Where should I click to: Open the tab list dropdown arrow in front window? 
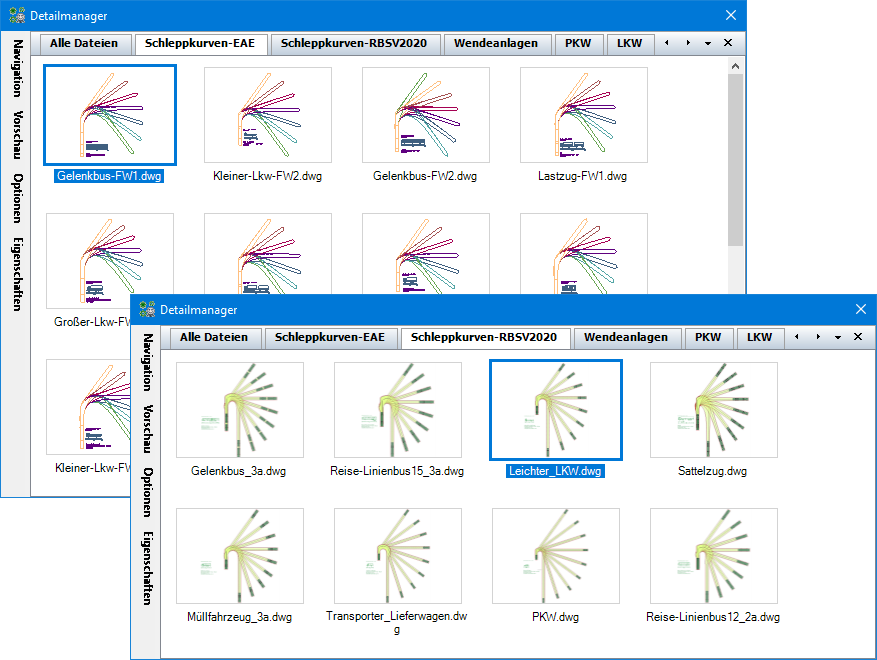click(x=837, y=338)
